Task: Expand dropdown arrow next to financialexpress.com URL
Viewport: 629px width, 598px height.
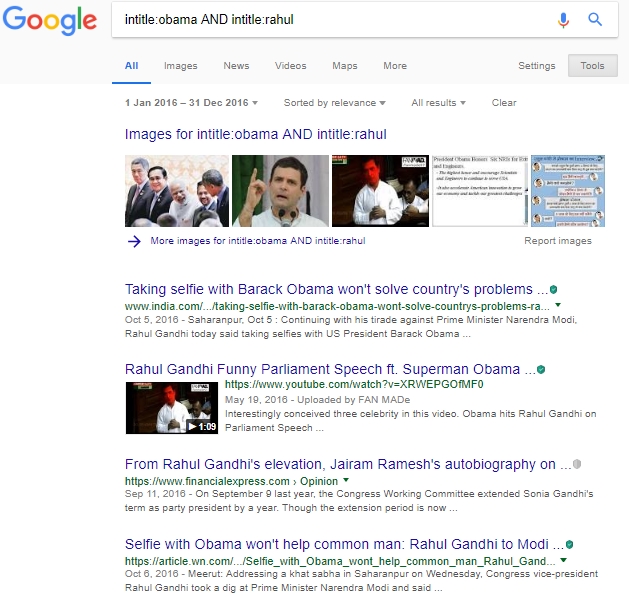Action: (346, 480)
